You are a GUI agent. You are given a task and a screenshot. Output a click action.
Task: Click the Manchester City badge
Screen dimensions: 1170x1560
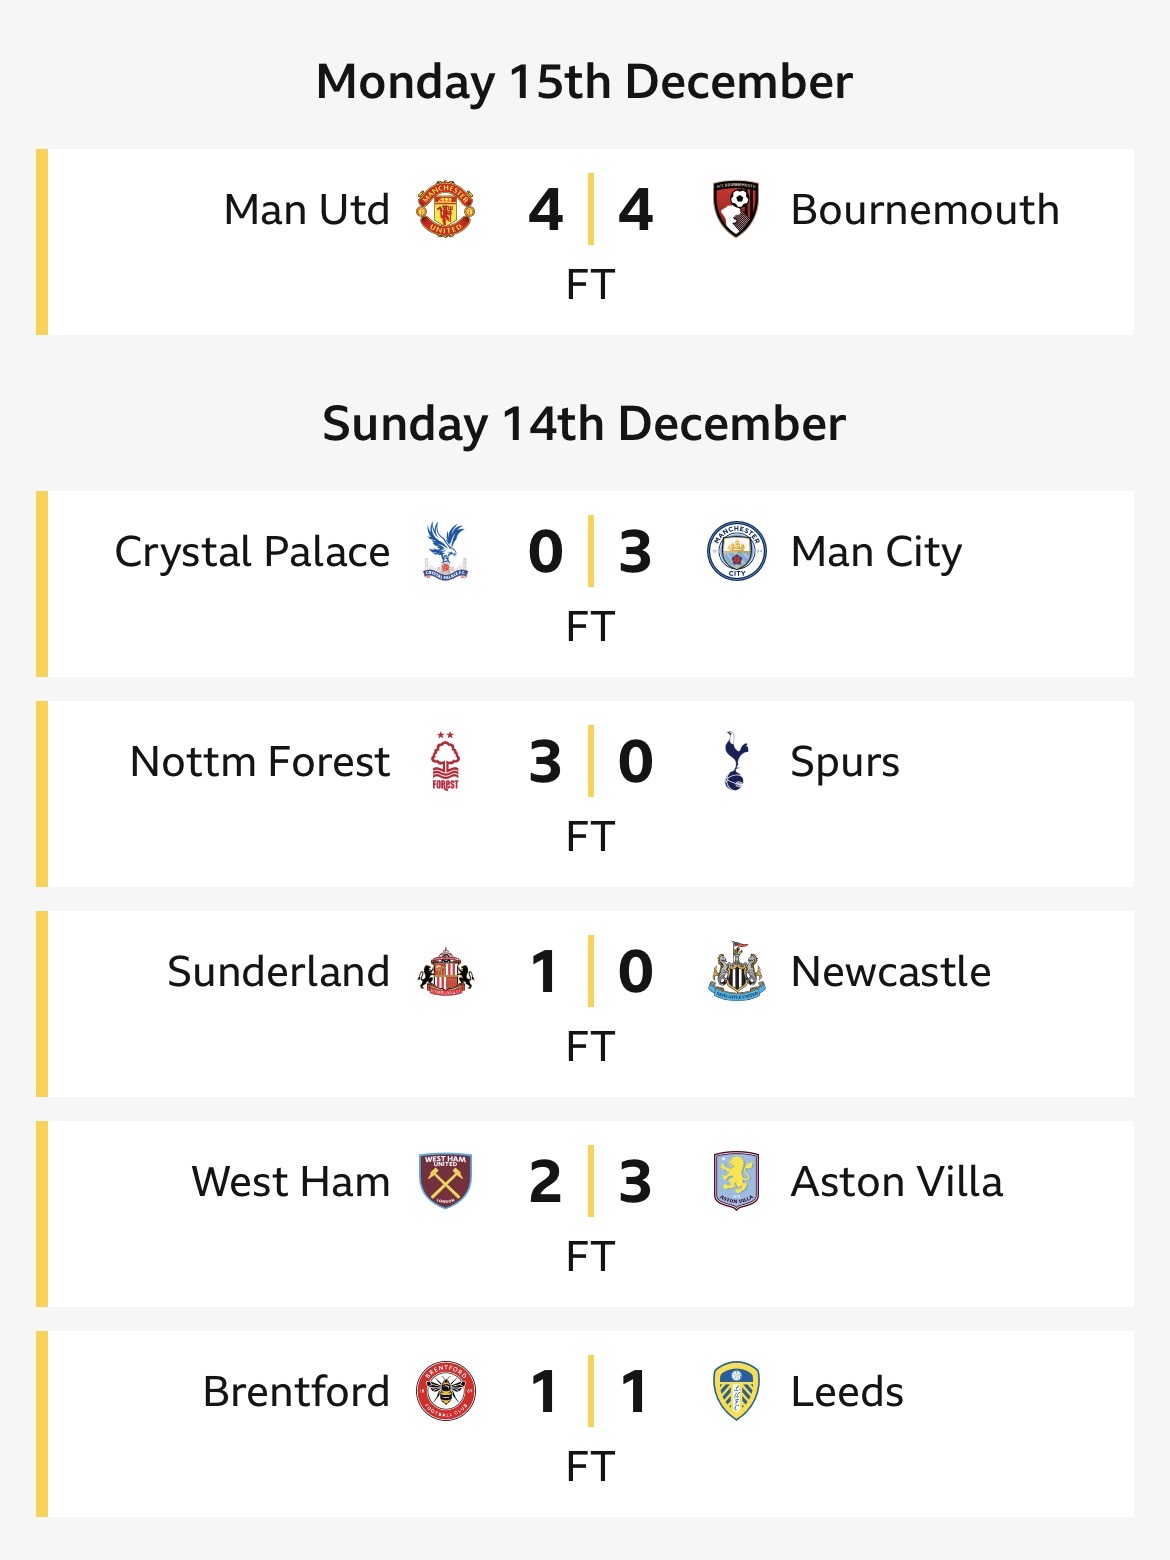click(x=736, y=552)
